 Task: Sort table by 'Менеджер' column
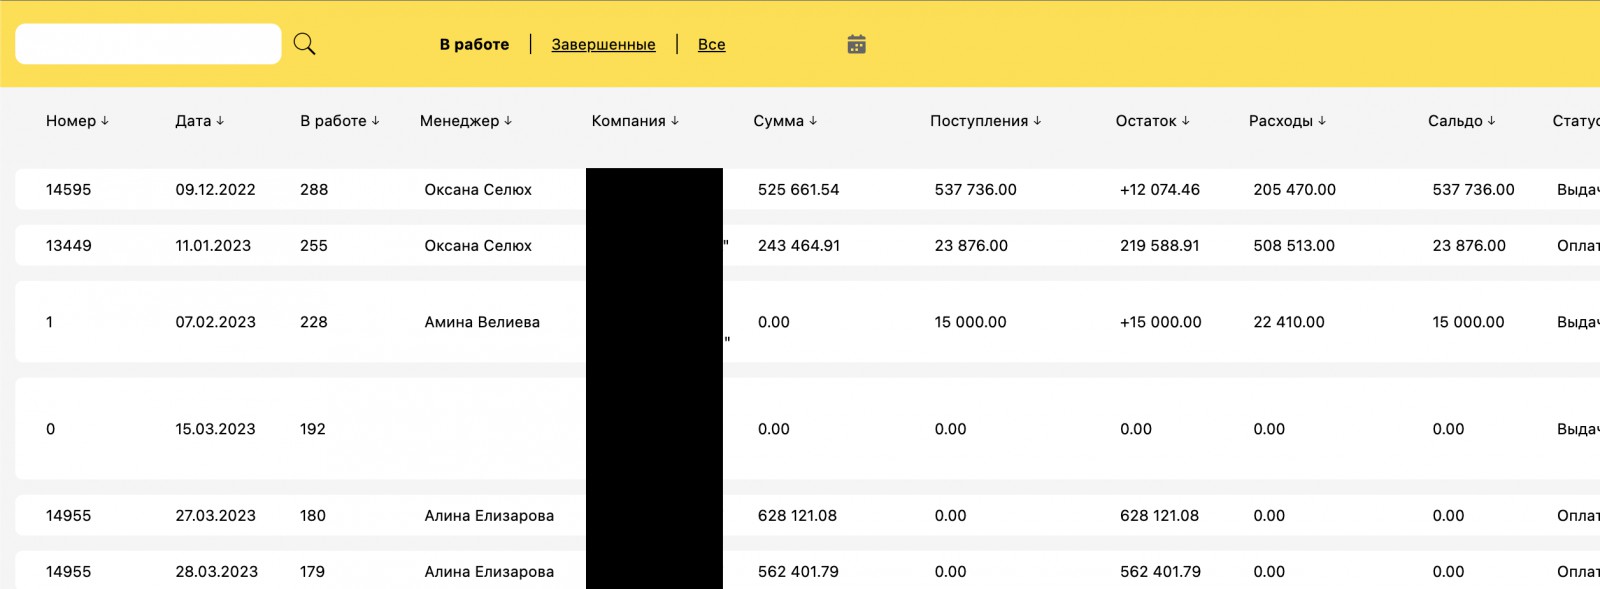tap(466, 121)
